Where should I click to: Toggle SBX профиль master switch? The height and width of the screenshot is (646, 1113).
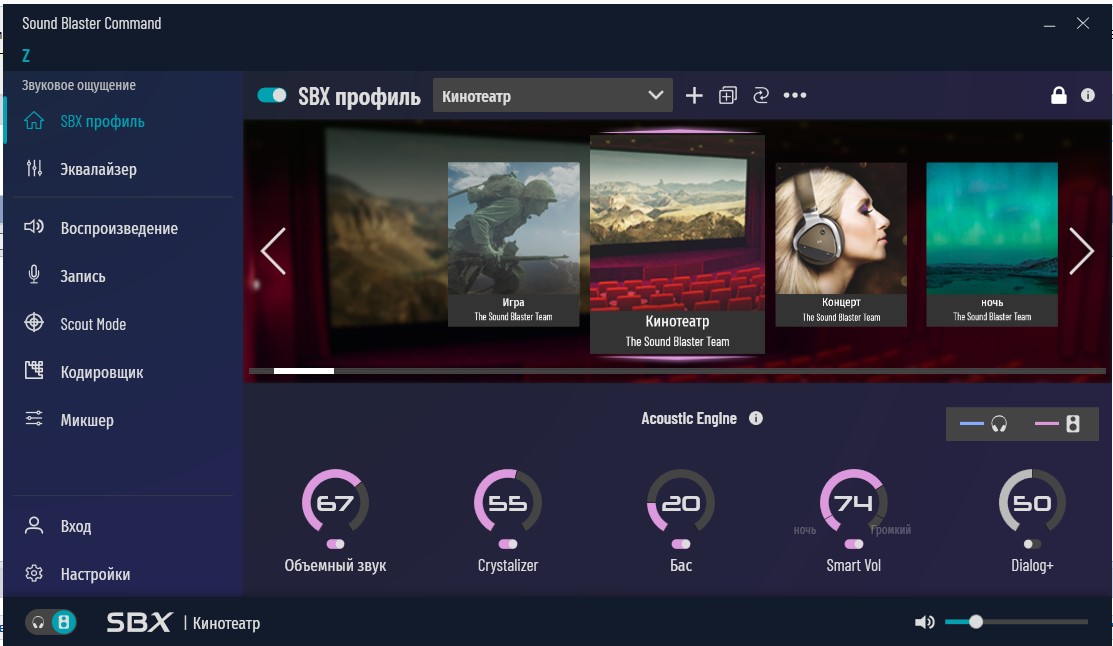(x=272, y=95)
